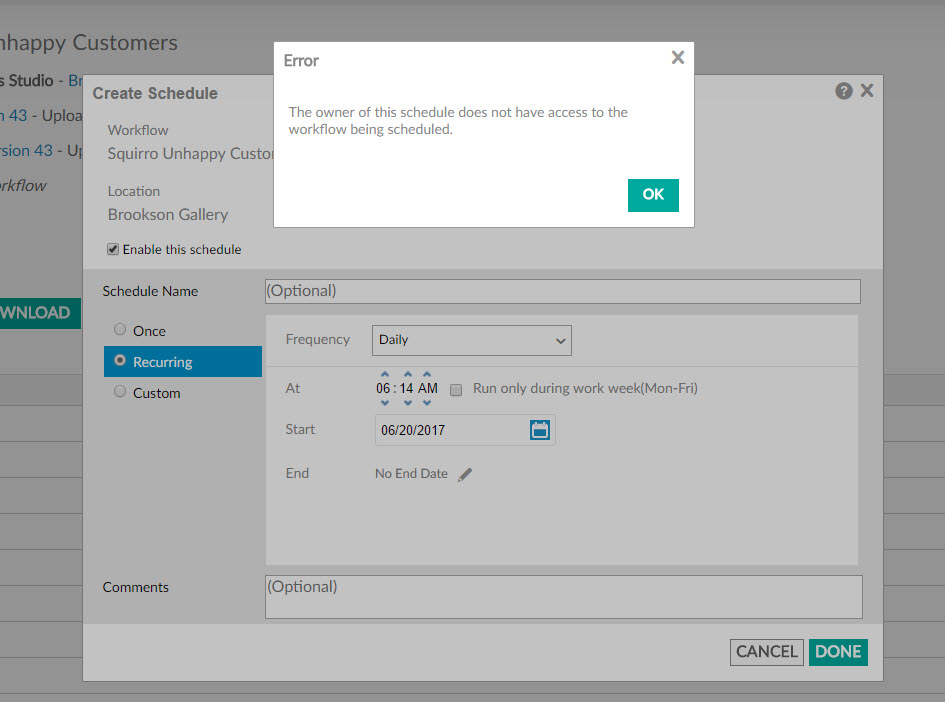Click the optional Schedule Name field

[x=562, y=291]
